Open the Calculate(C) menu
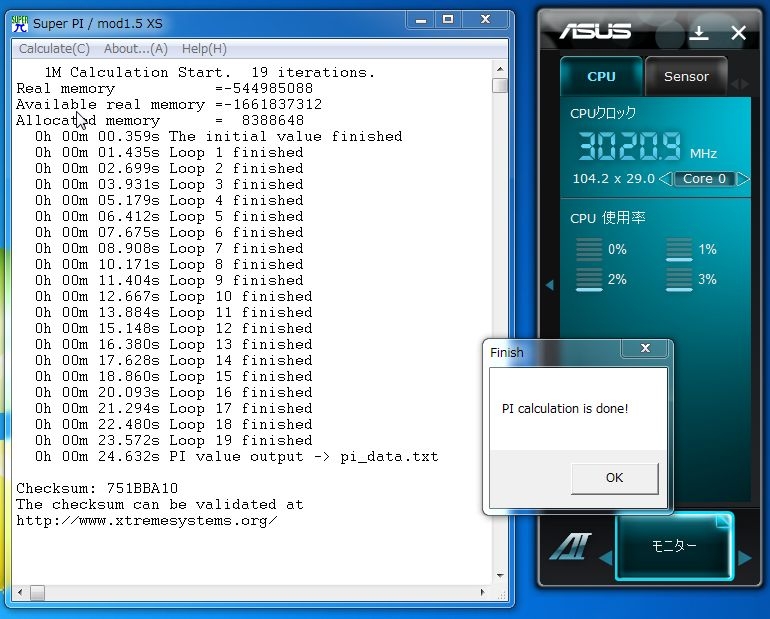This screenshot has width=770, height=619. [54, 49]
